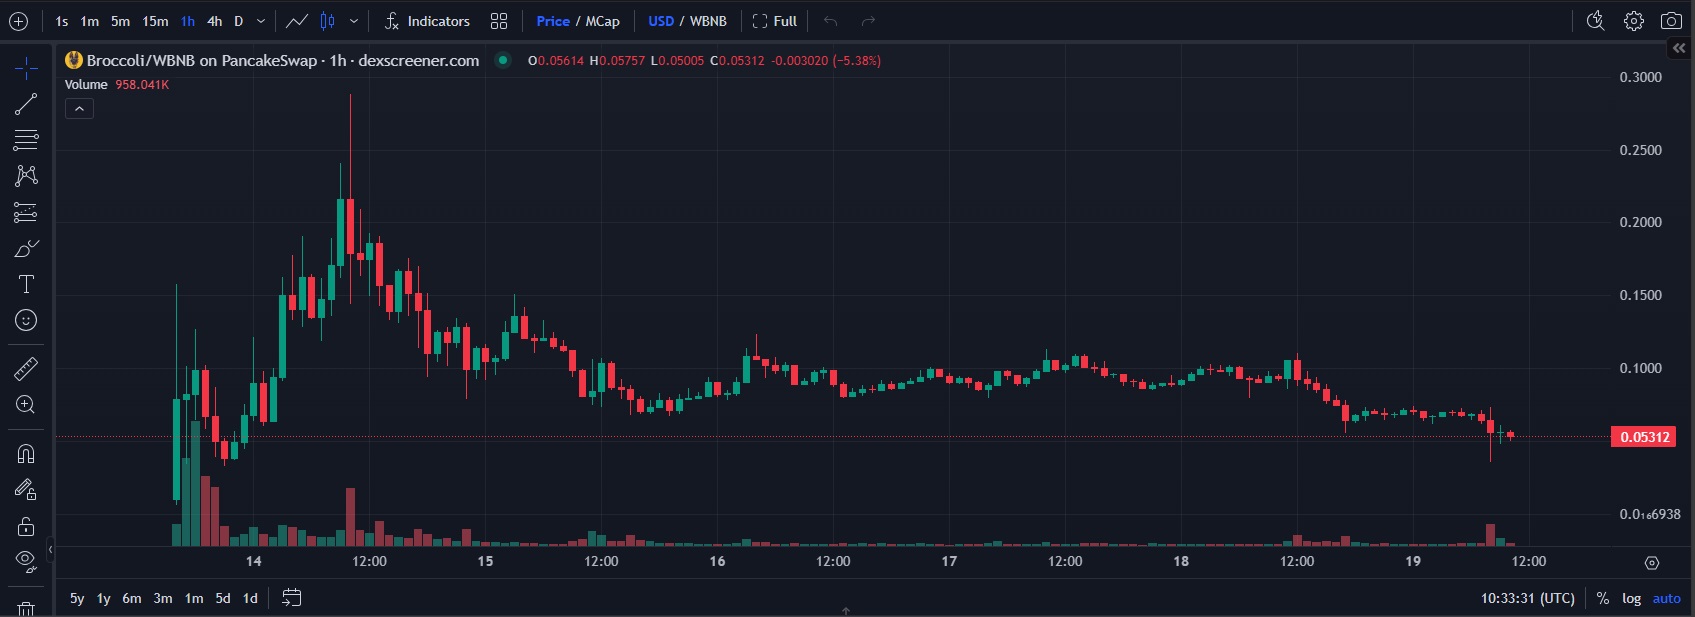1695x617 pixels.
Task: Toggle log scale on price axis
Action: tap(1631, 598)
